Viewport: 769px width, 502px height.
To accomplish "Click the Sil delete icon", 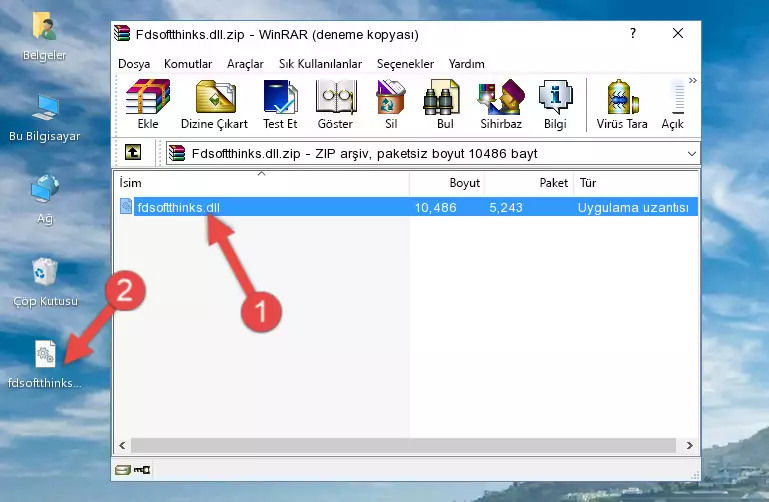I will [x=391, y=104].
